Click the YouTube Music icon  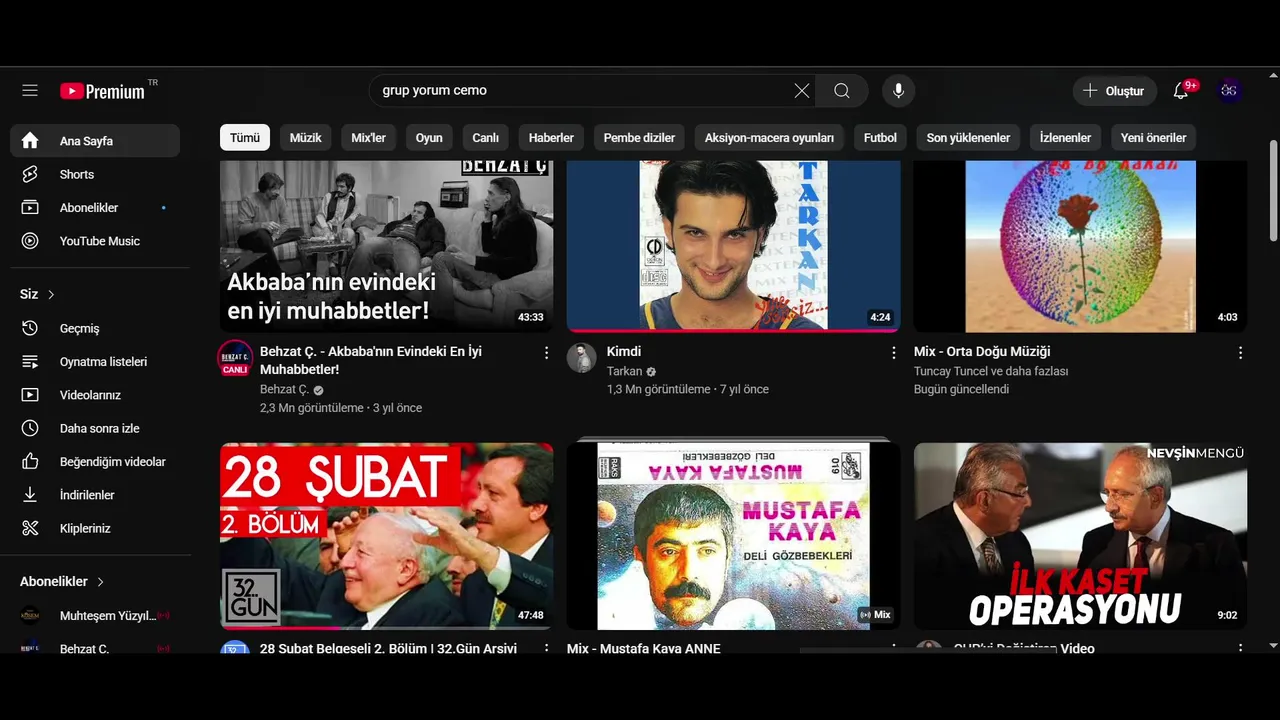(x=30, y=241)
